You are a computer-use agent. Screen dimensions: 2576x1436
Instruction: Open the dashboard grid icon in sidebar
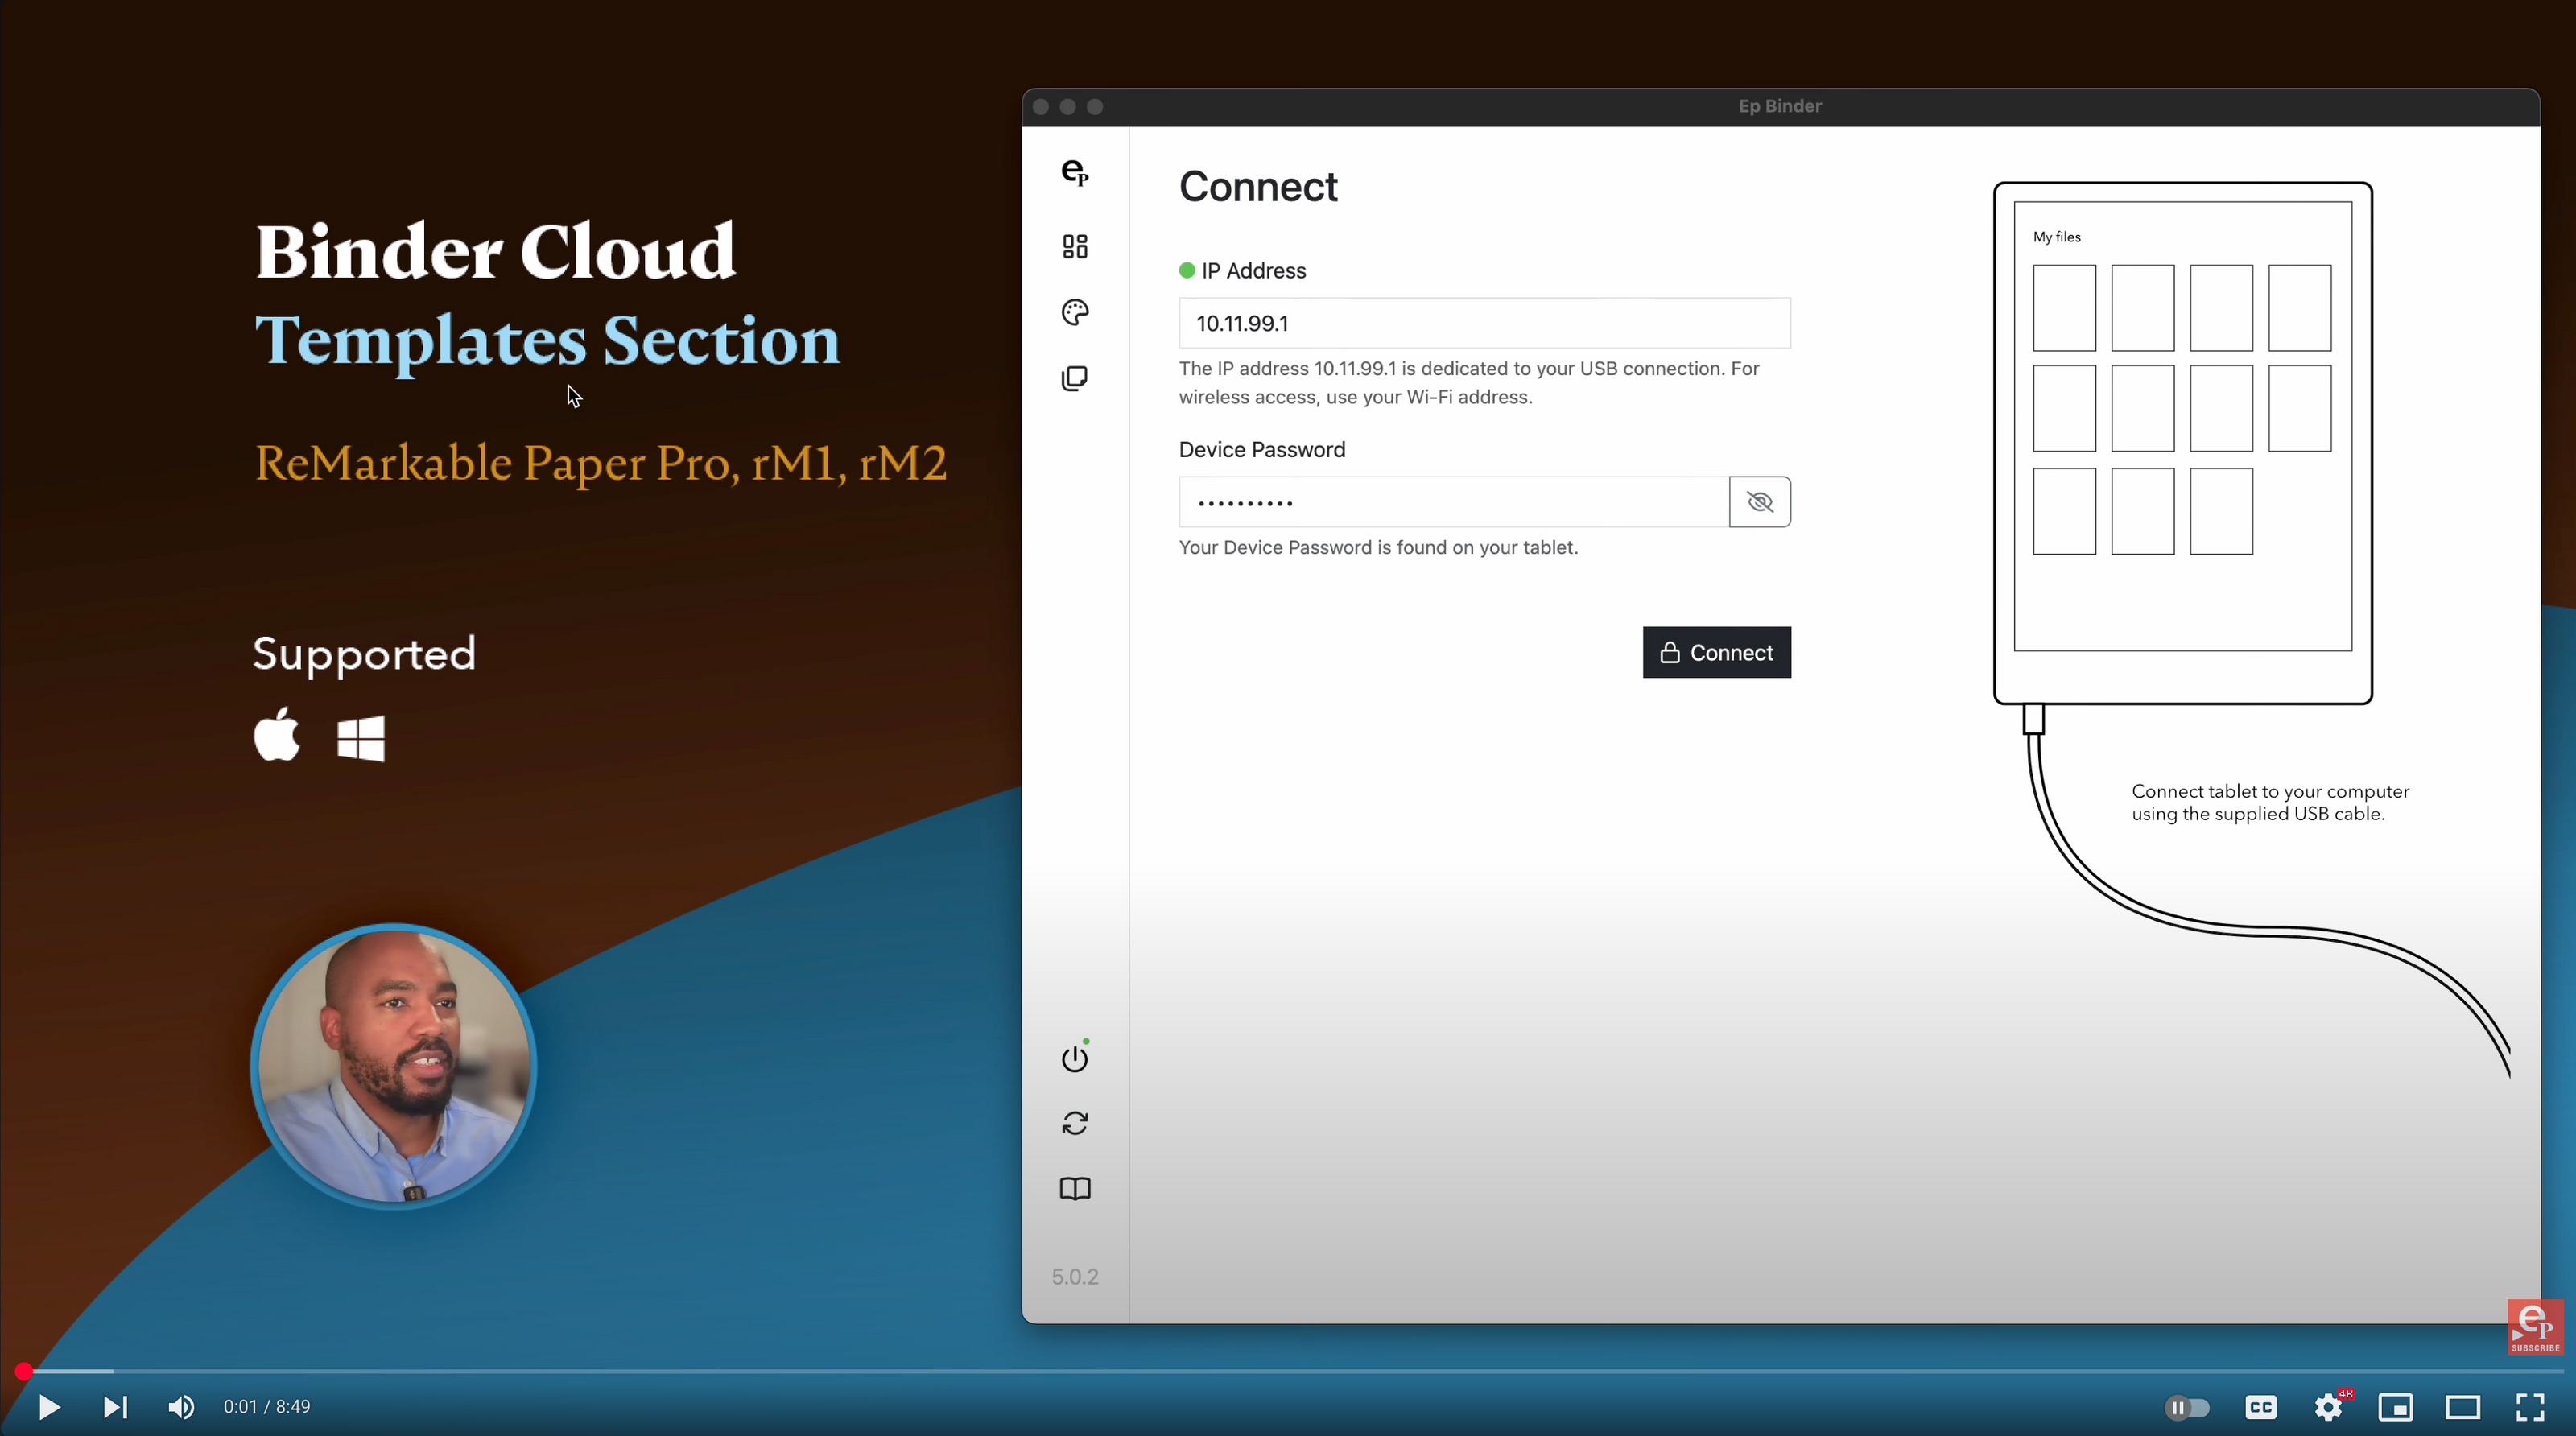point(1075,246)
